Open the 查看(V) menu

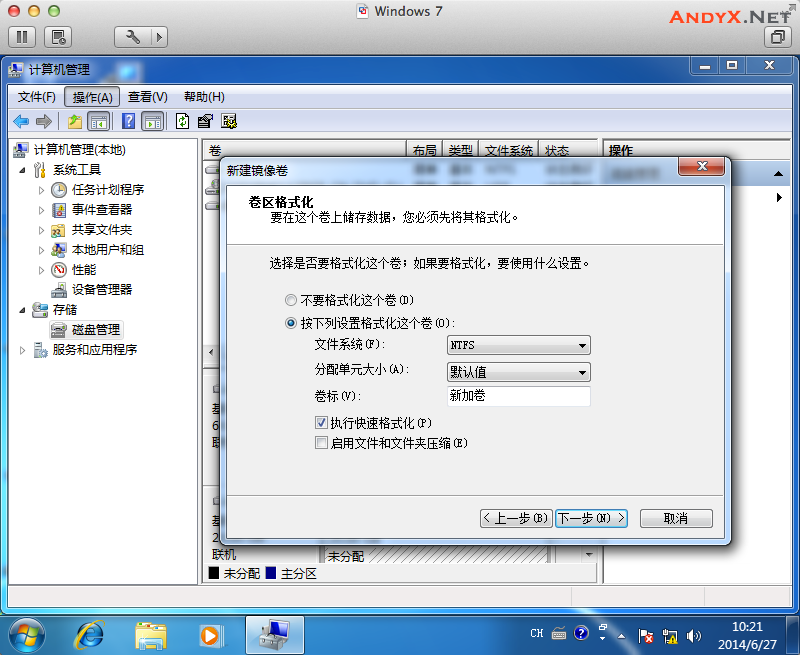pos(147,97)
